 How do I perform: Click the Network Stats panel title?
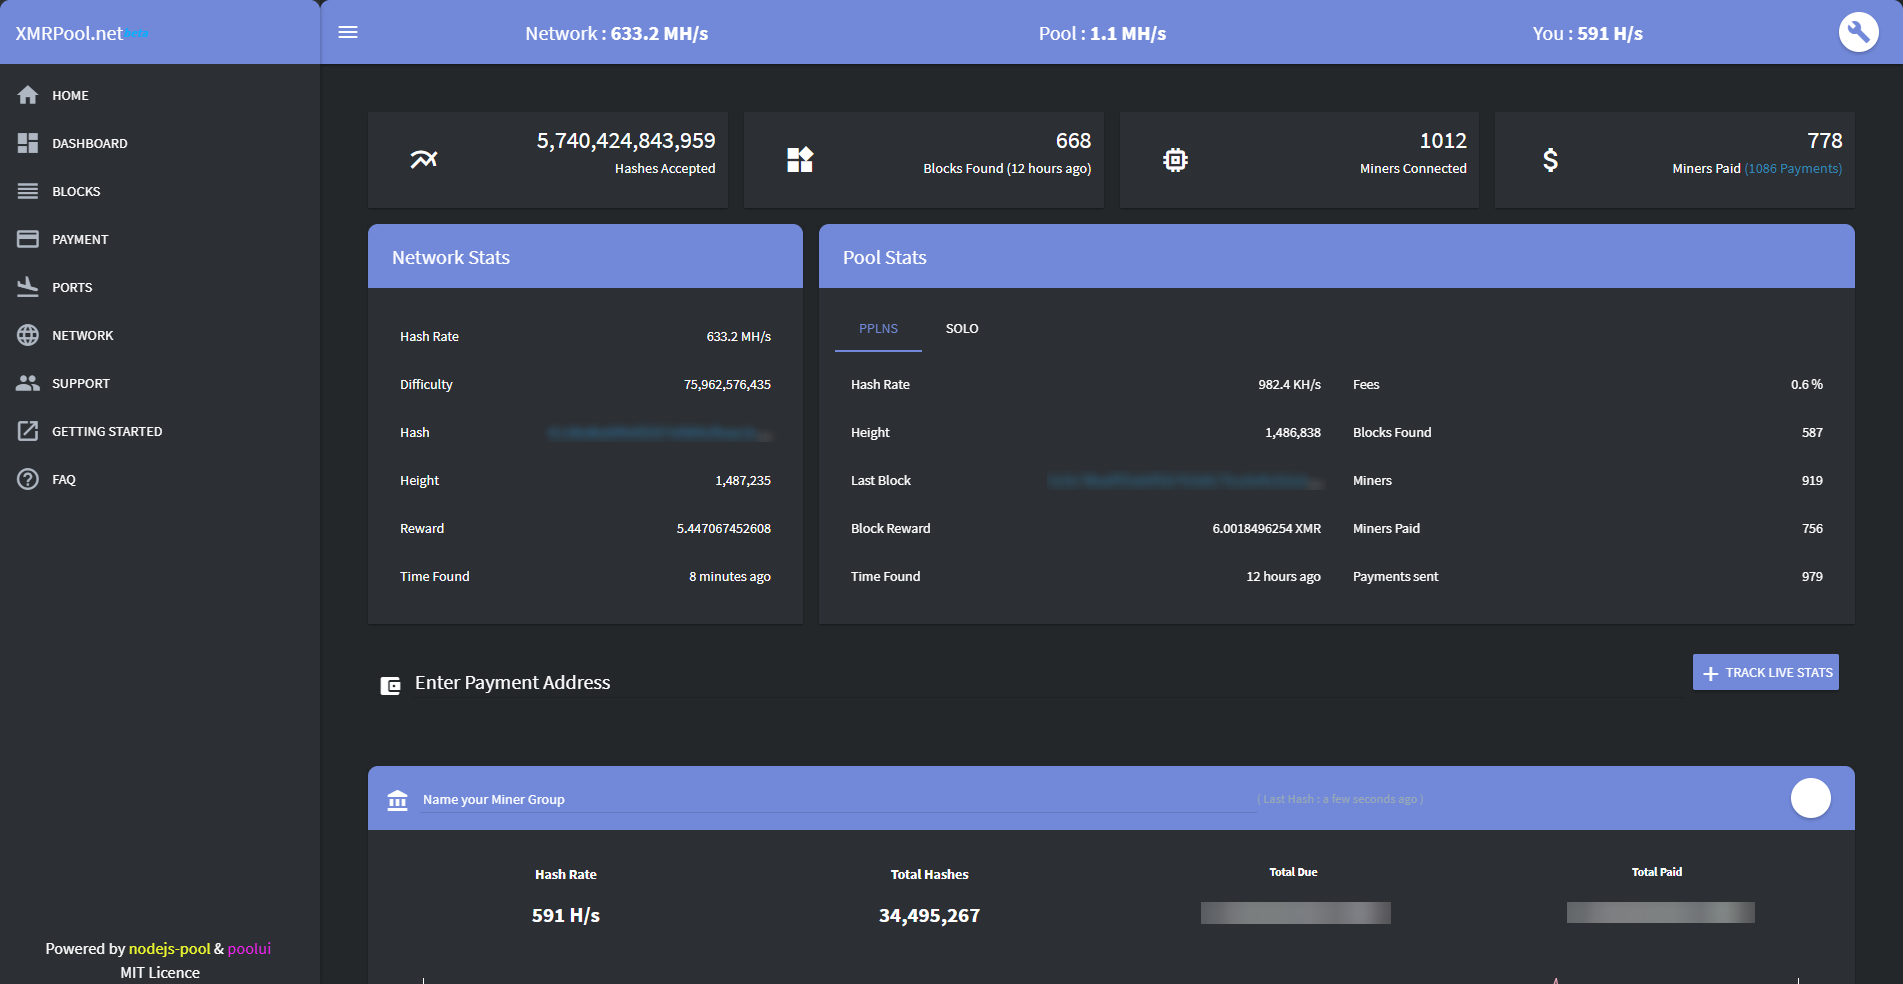tap(451, 257)
